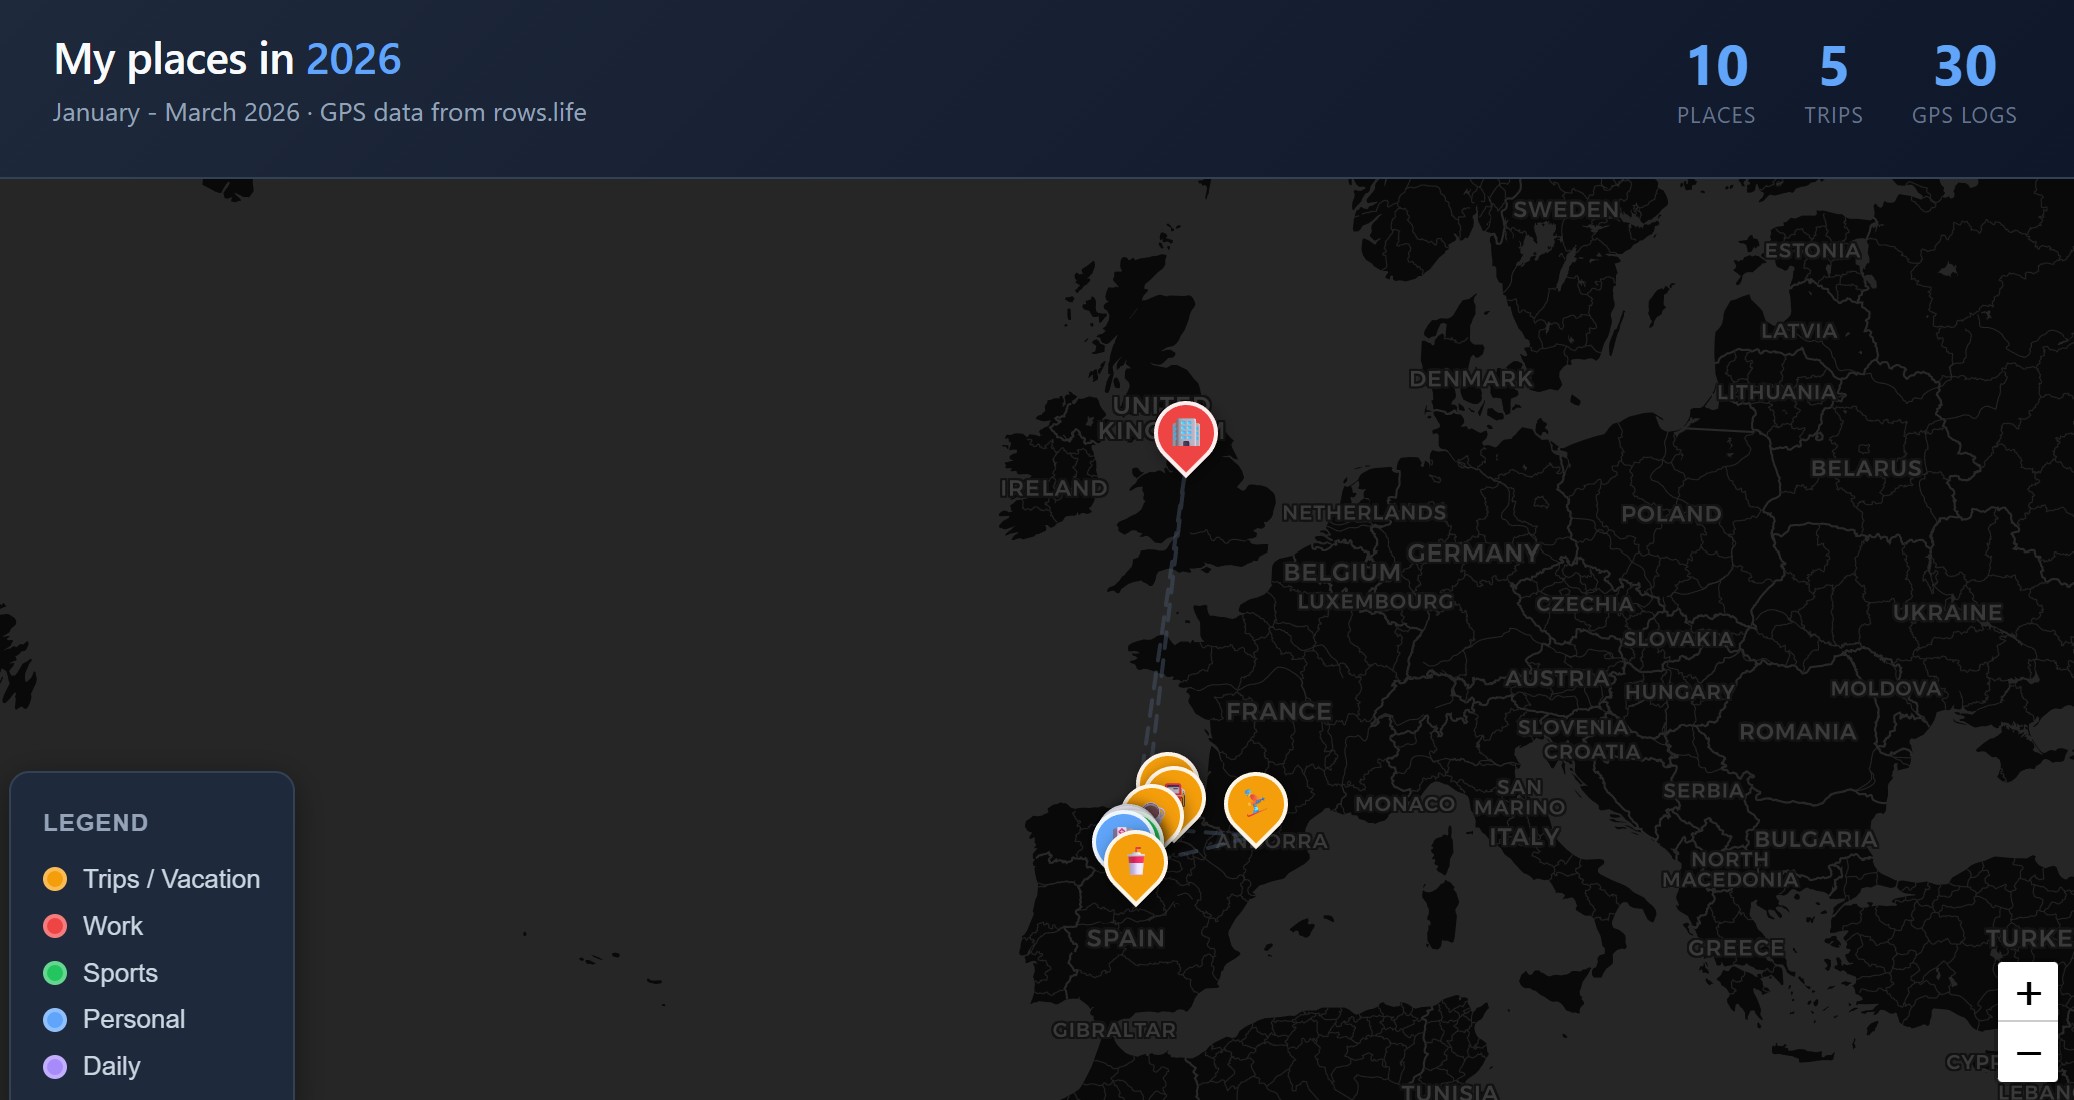The height and width of the screenshot is (1100, 2074).
Task: Toggle the Daily legend category
Action: coord(111,1066)
